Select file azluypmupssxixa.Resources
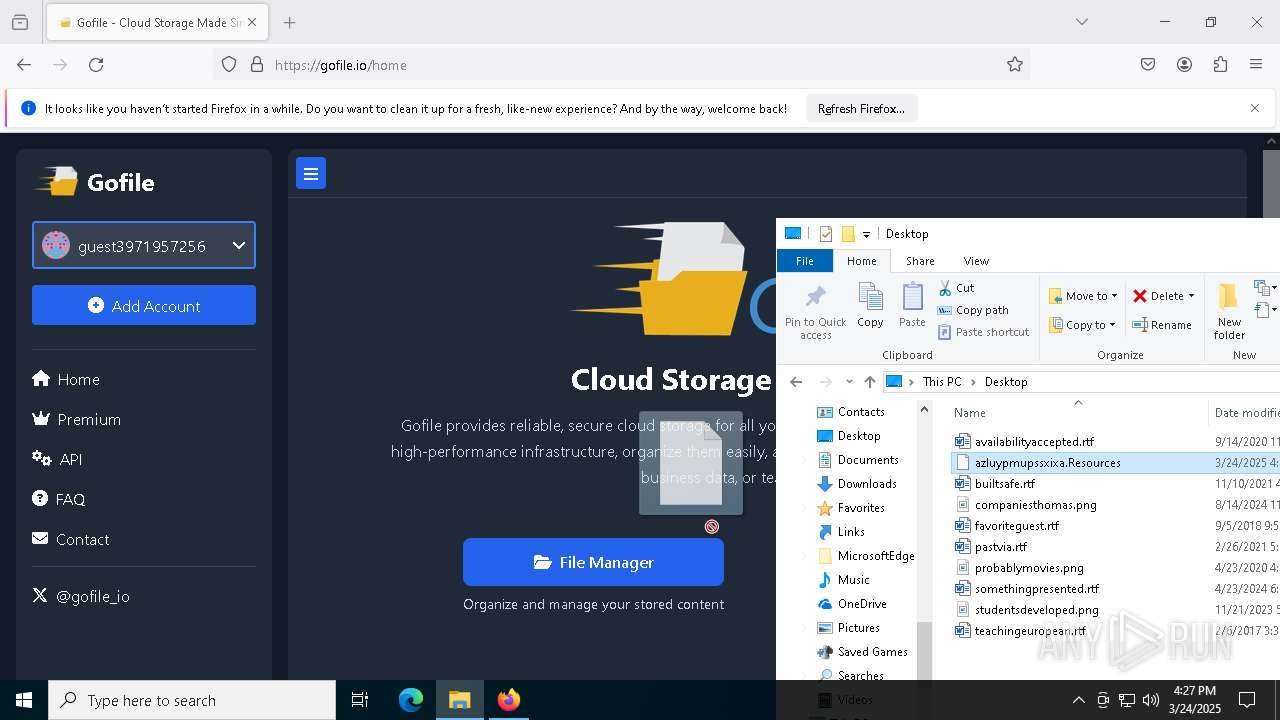Screen dimensions: 1280x720 [1047, 463]
